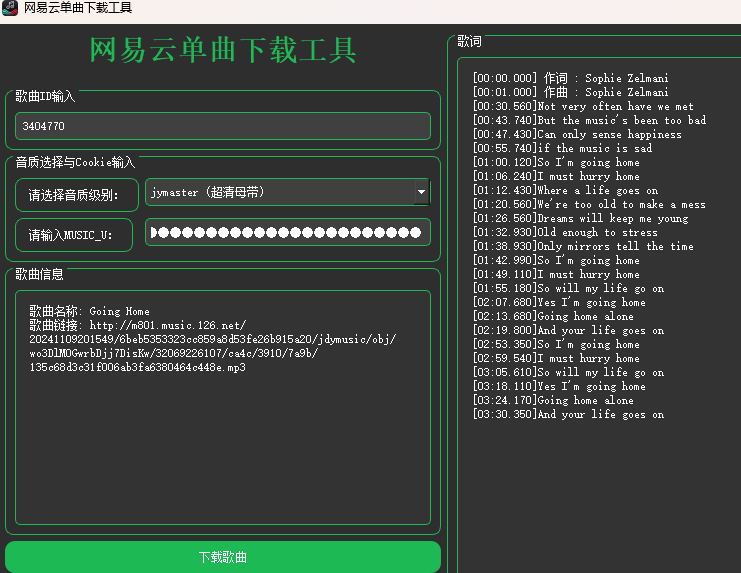The width and height of the screenshot is (741, 573).
Task: Click lyric at 03:30.350 'And your life goes on'
Action: (x=569, y=414)
